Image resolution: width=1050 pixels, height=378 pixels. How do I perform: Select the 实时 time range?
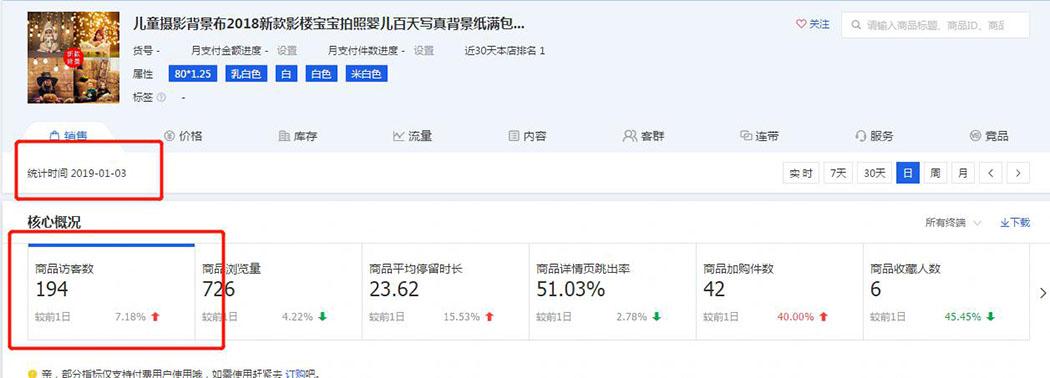(801, 173)
